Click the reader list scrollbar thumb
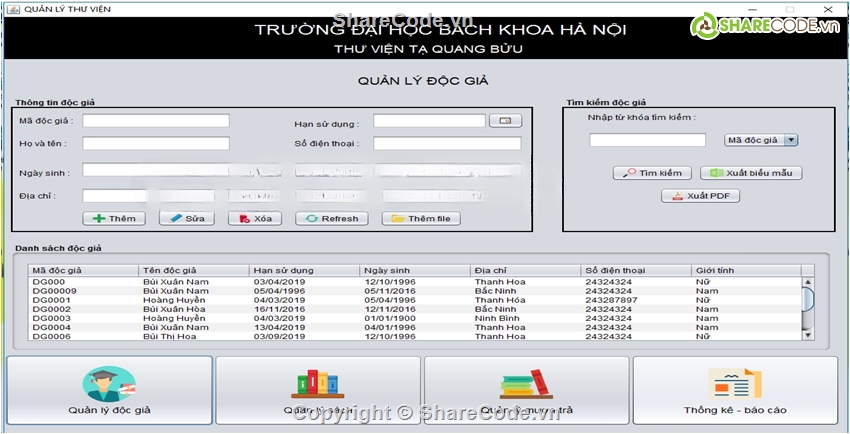This screenshot has height=434, width=850. point(808,299)
